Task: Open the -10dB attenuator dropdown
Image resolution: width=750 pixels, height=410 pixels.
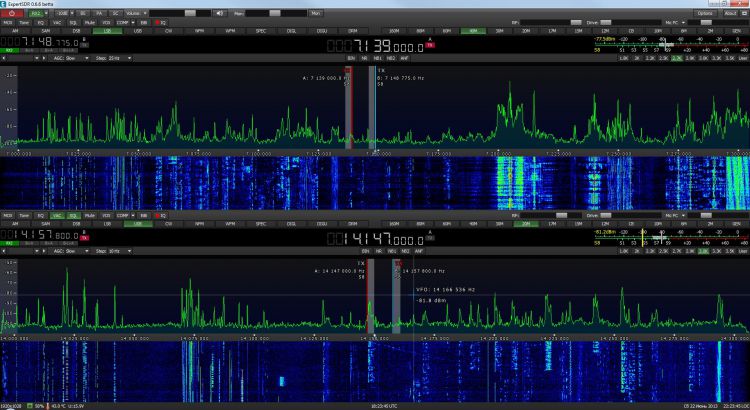Action: [x=72, y=13]
